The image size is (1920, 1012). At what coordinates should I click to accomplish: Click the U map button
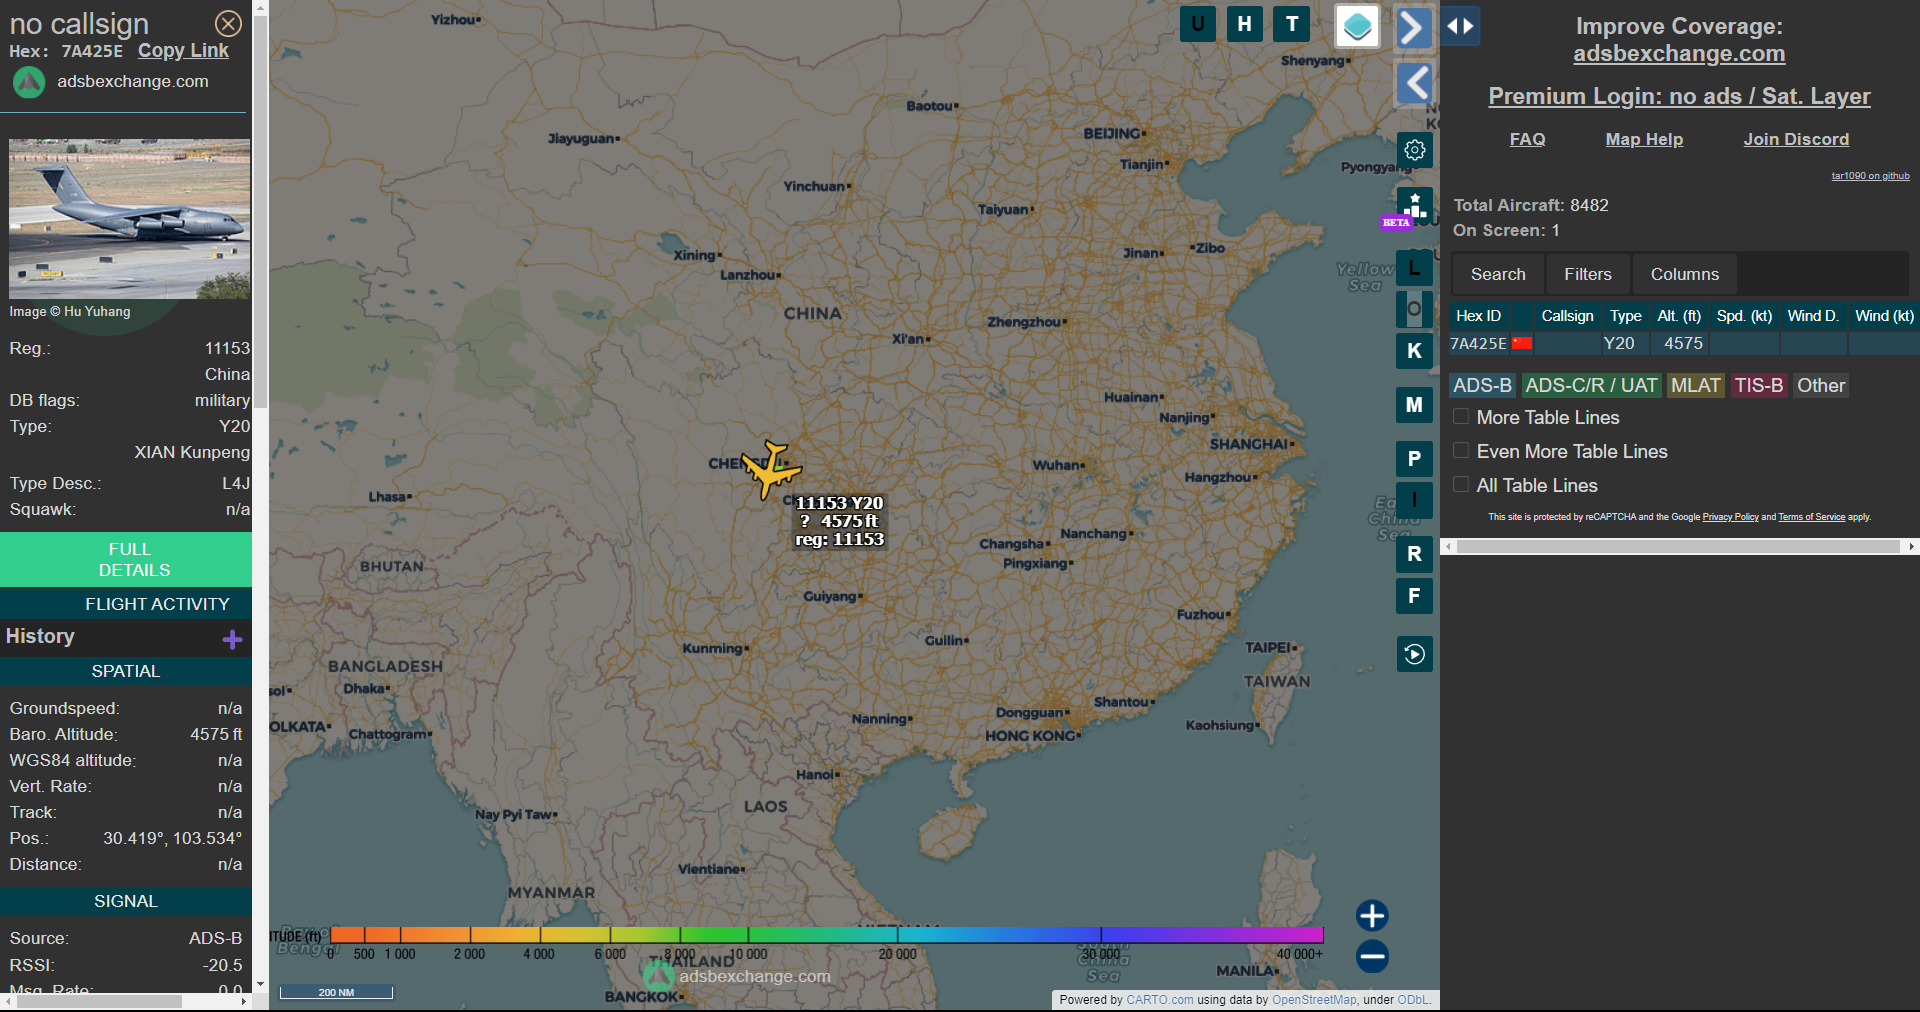[x=1197, y=24]
